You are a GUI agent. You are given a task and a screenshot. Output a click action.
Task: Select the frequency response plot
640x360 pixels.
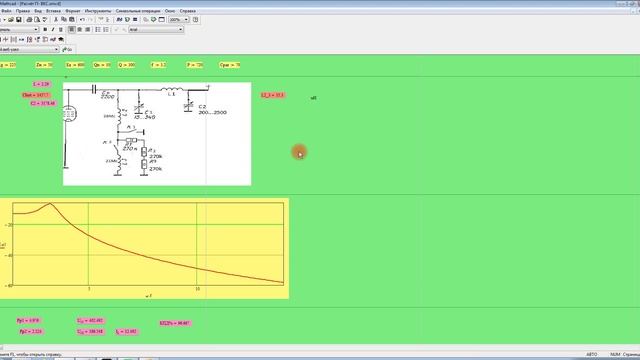click(144, 249)
